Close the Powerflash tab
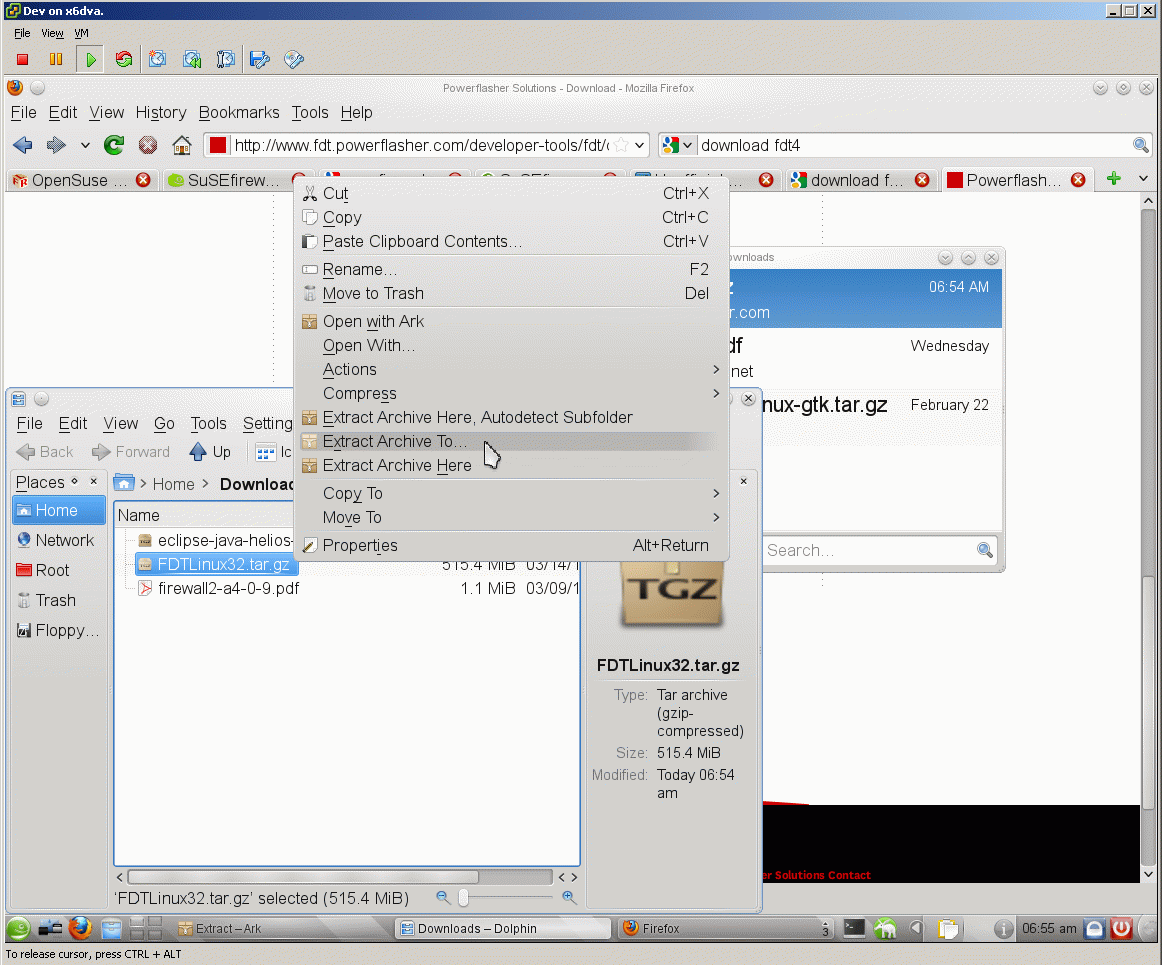The image size is (1162, 965). (x=1078, y=180)
